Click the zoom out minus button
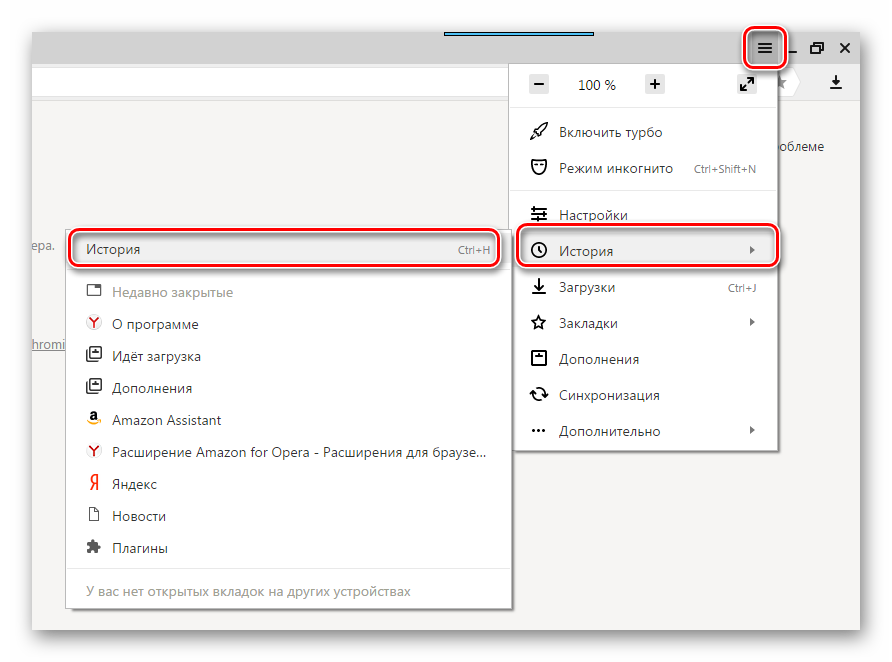Screen dimensions: 892x662 (539, 85)
